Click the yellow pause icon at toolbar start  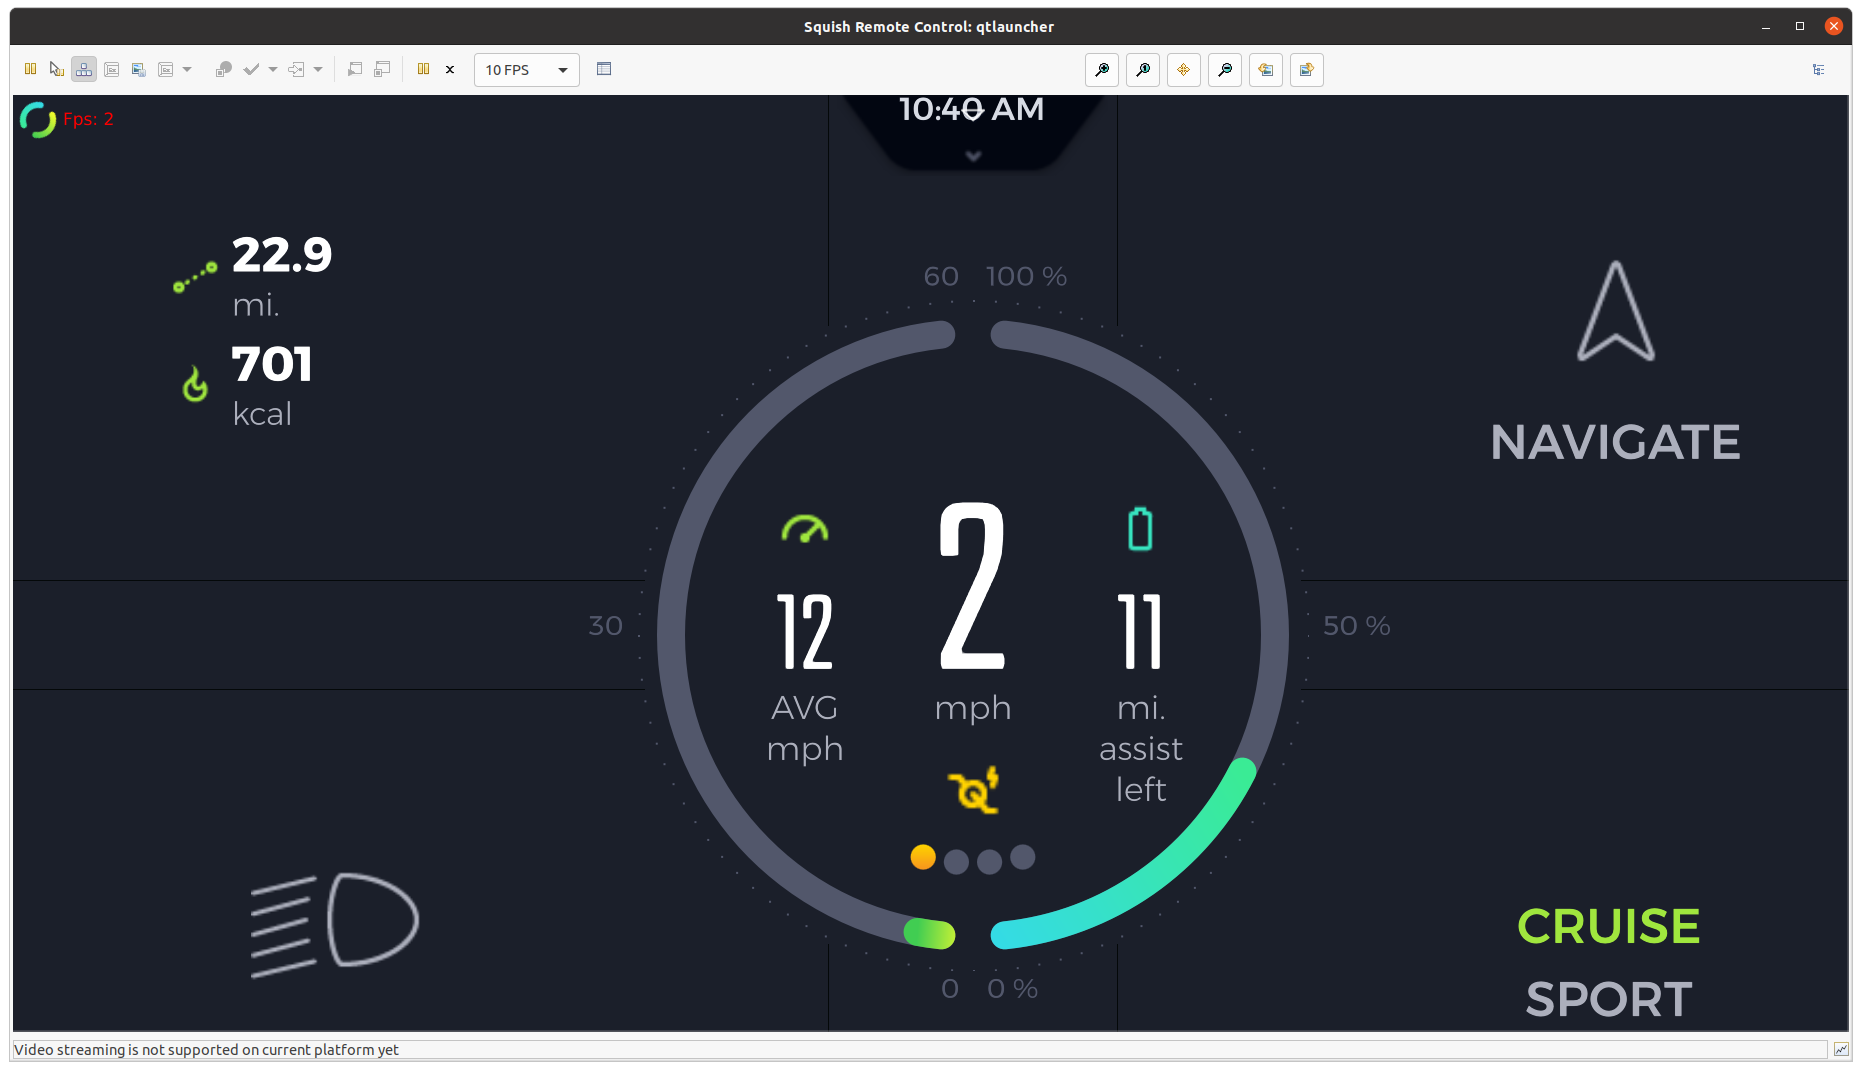(31, 69)
